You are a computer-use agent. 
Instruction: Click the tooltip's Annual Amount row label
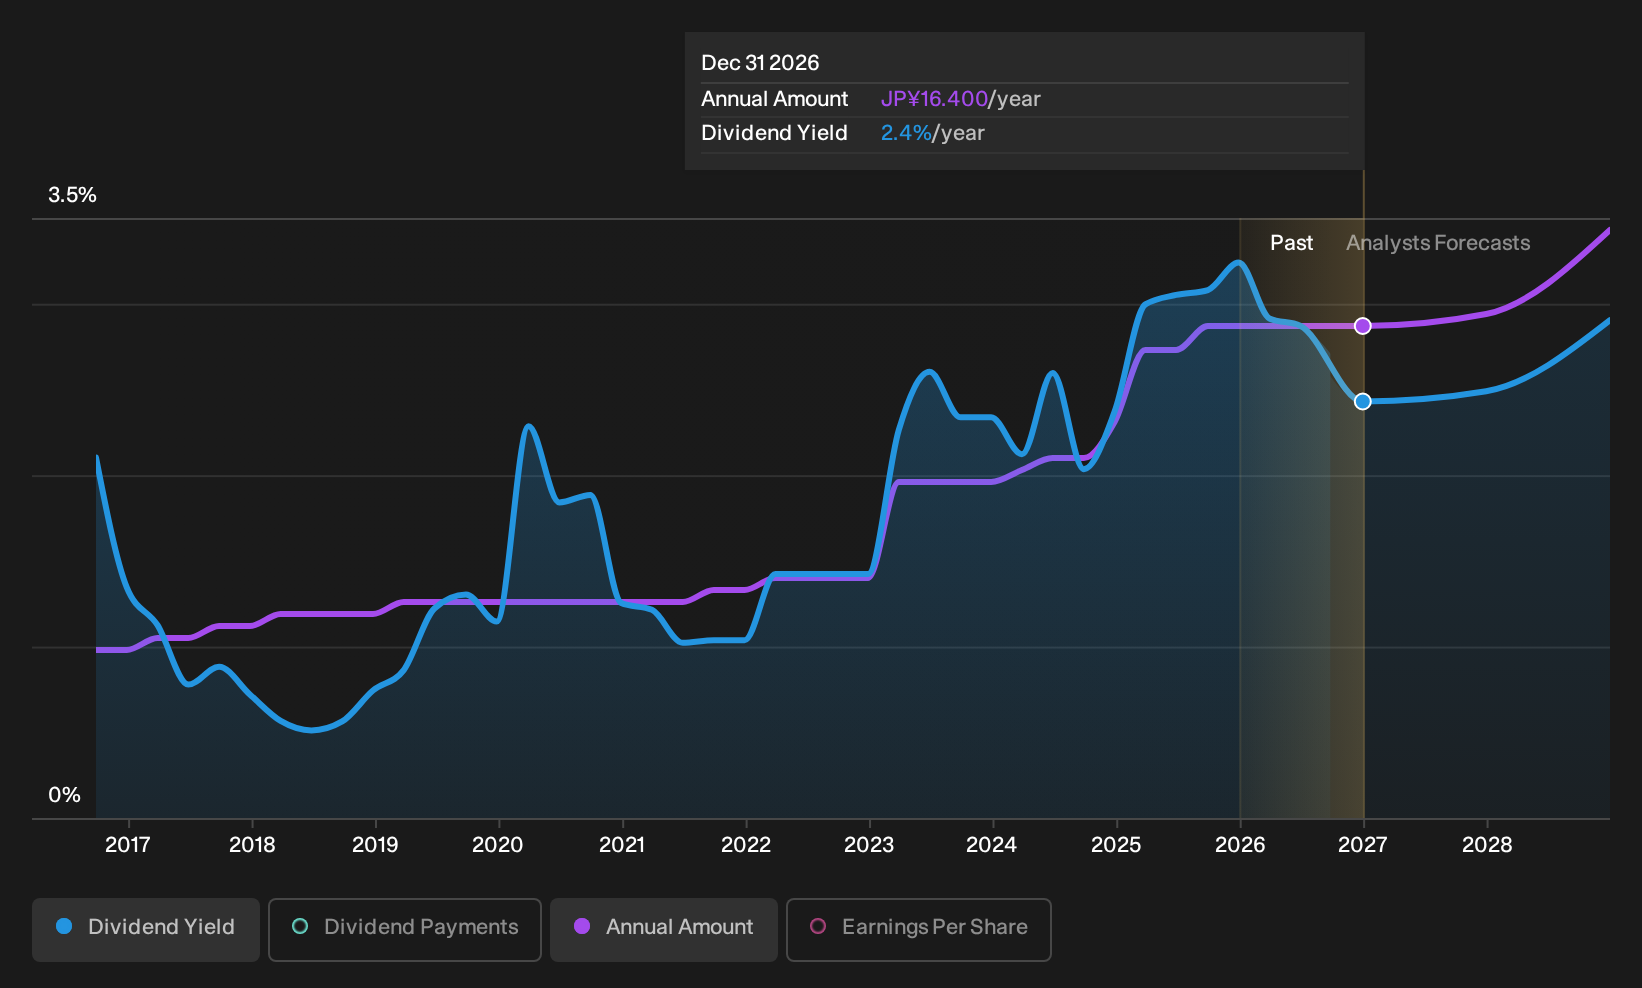pos(774,99)
